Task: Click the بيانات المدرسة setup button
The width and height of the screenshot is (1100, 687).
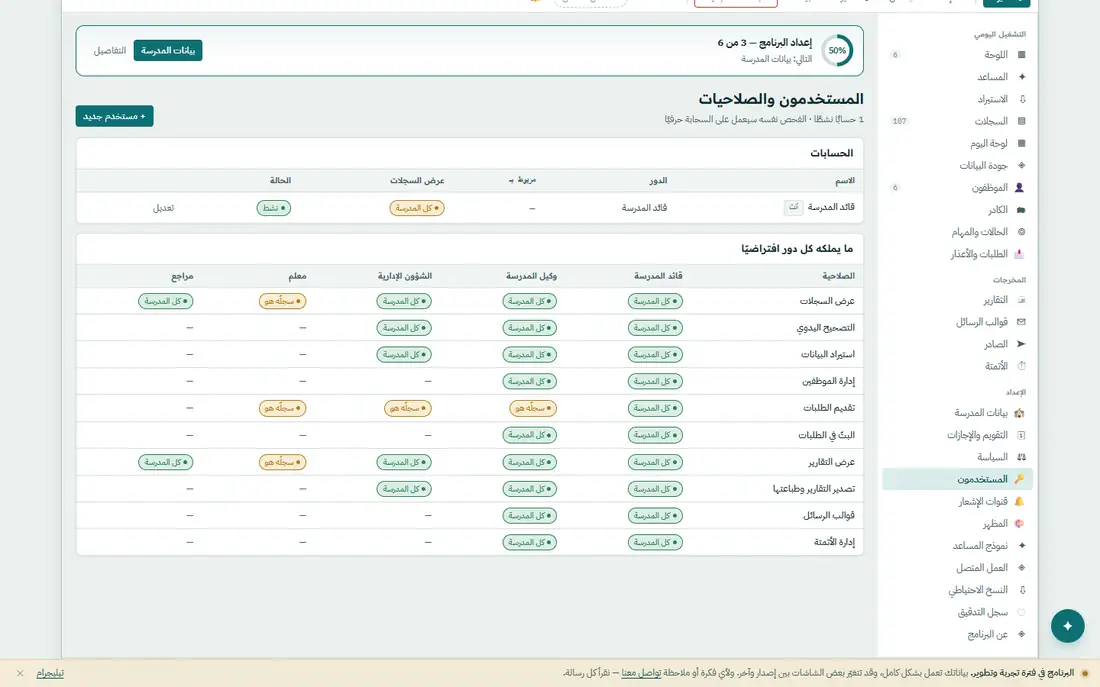Action: (x=168, y=51)
